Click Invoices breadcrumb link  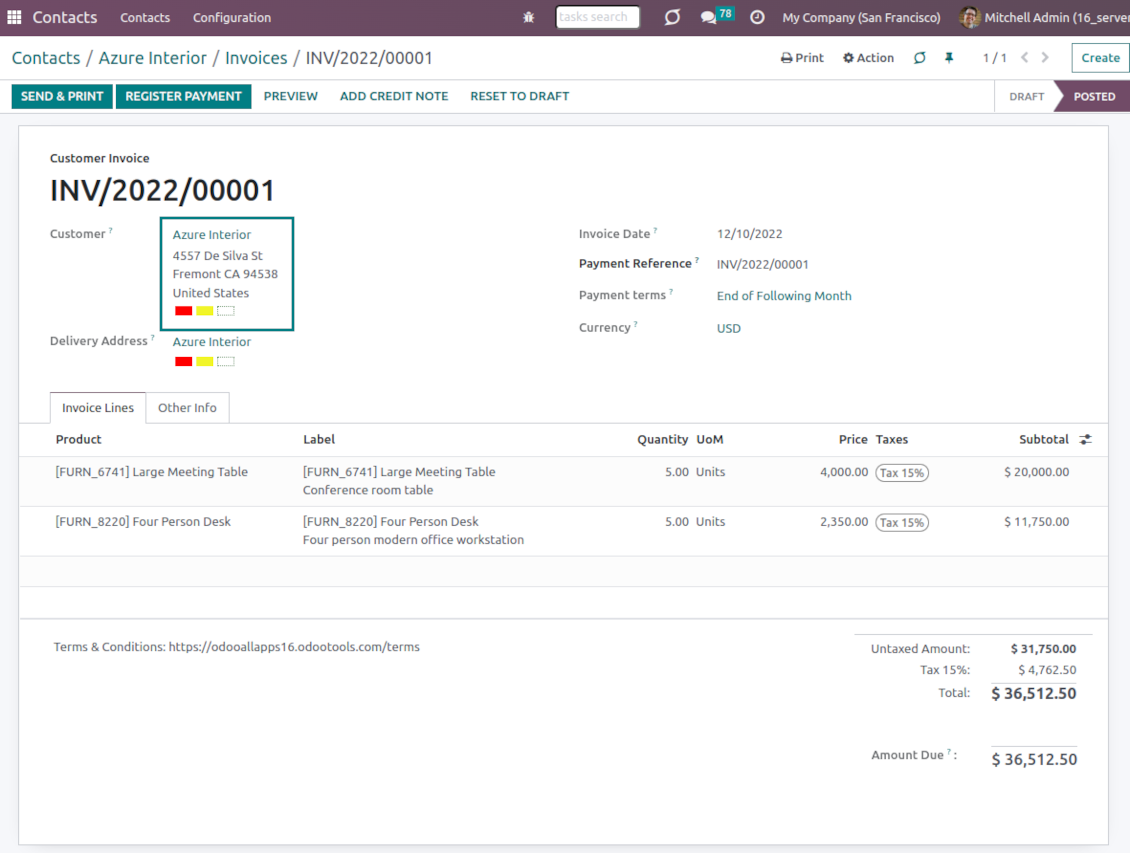[x=256, y=58]
